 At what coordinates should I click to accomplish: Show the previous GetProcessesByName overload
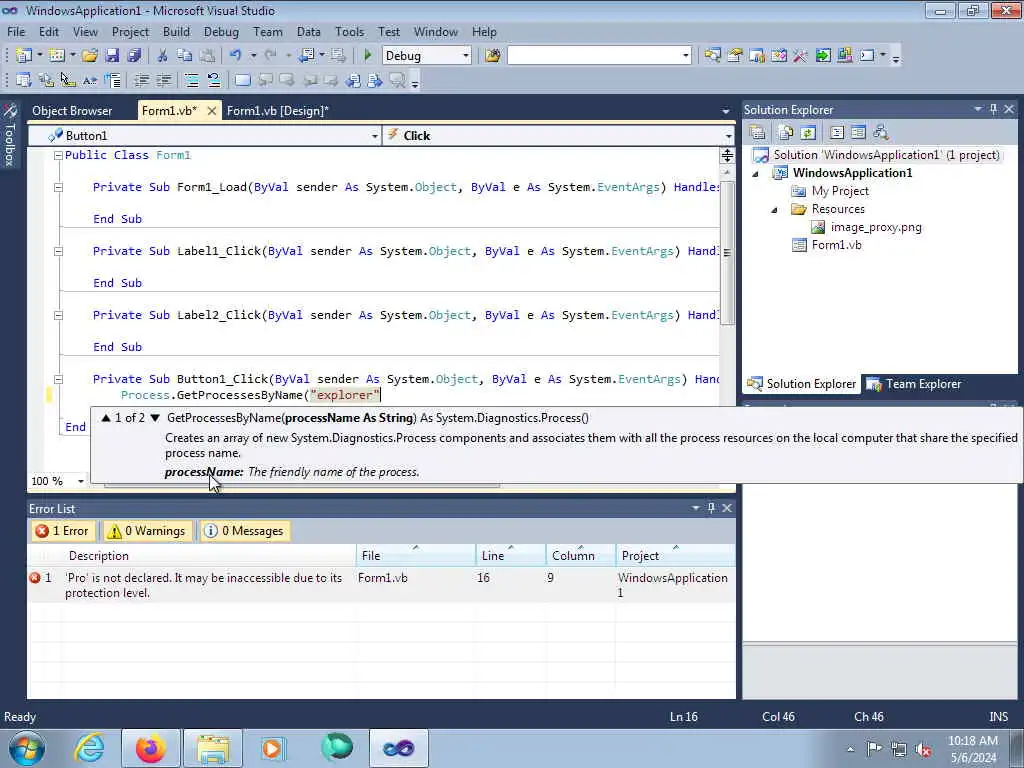(x=106, y=418)
